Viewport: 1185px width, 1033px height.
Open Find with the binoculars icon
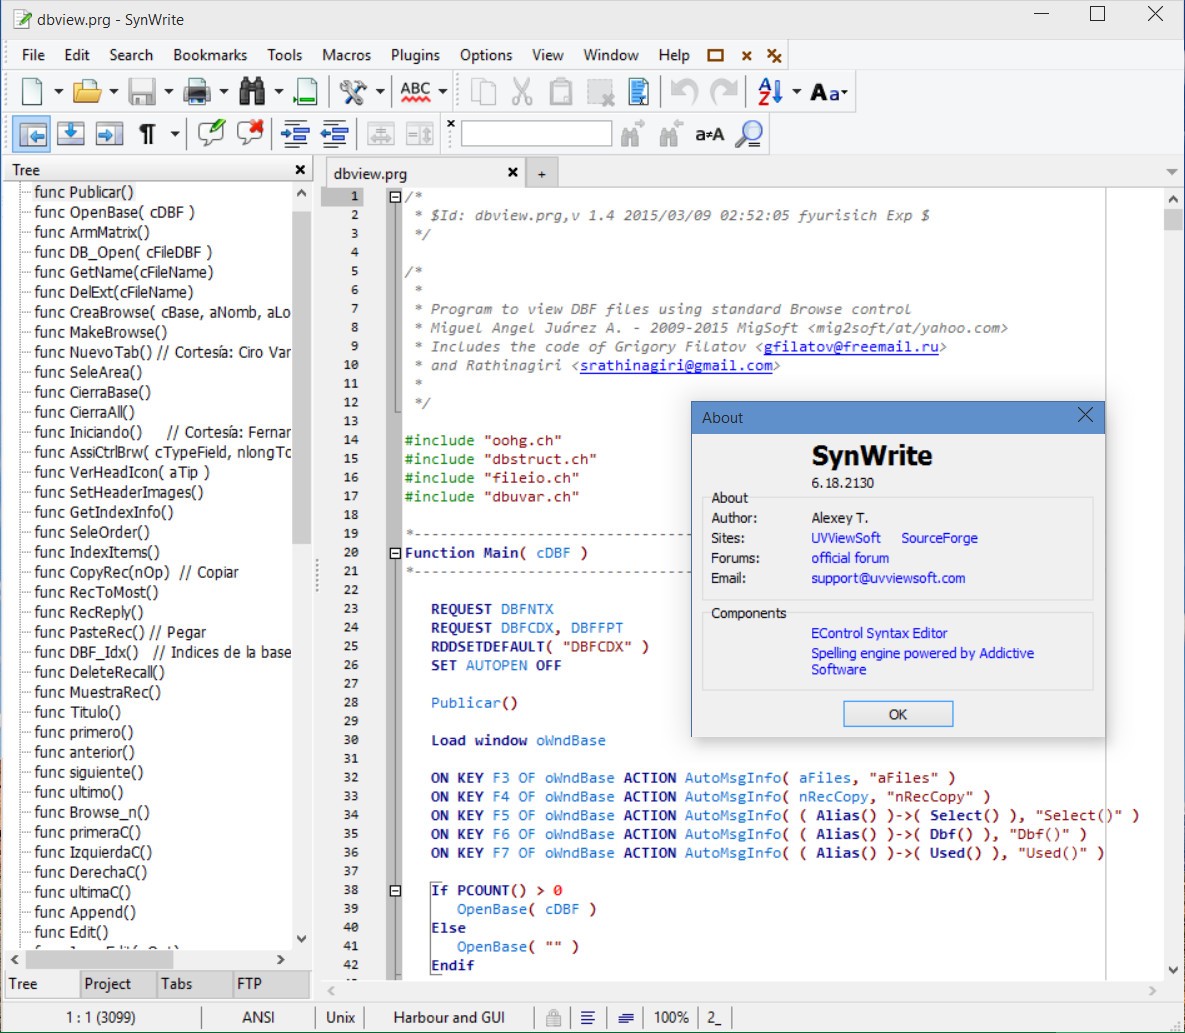point(252,92)
